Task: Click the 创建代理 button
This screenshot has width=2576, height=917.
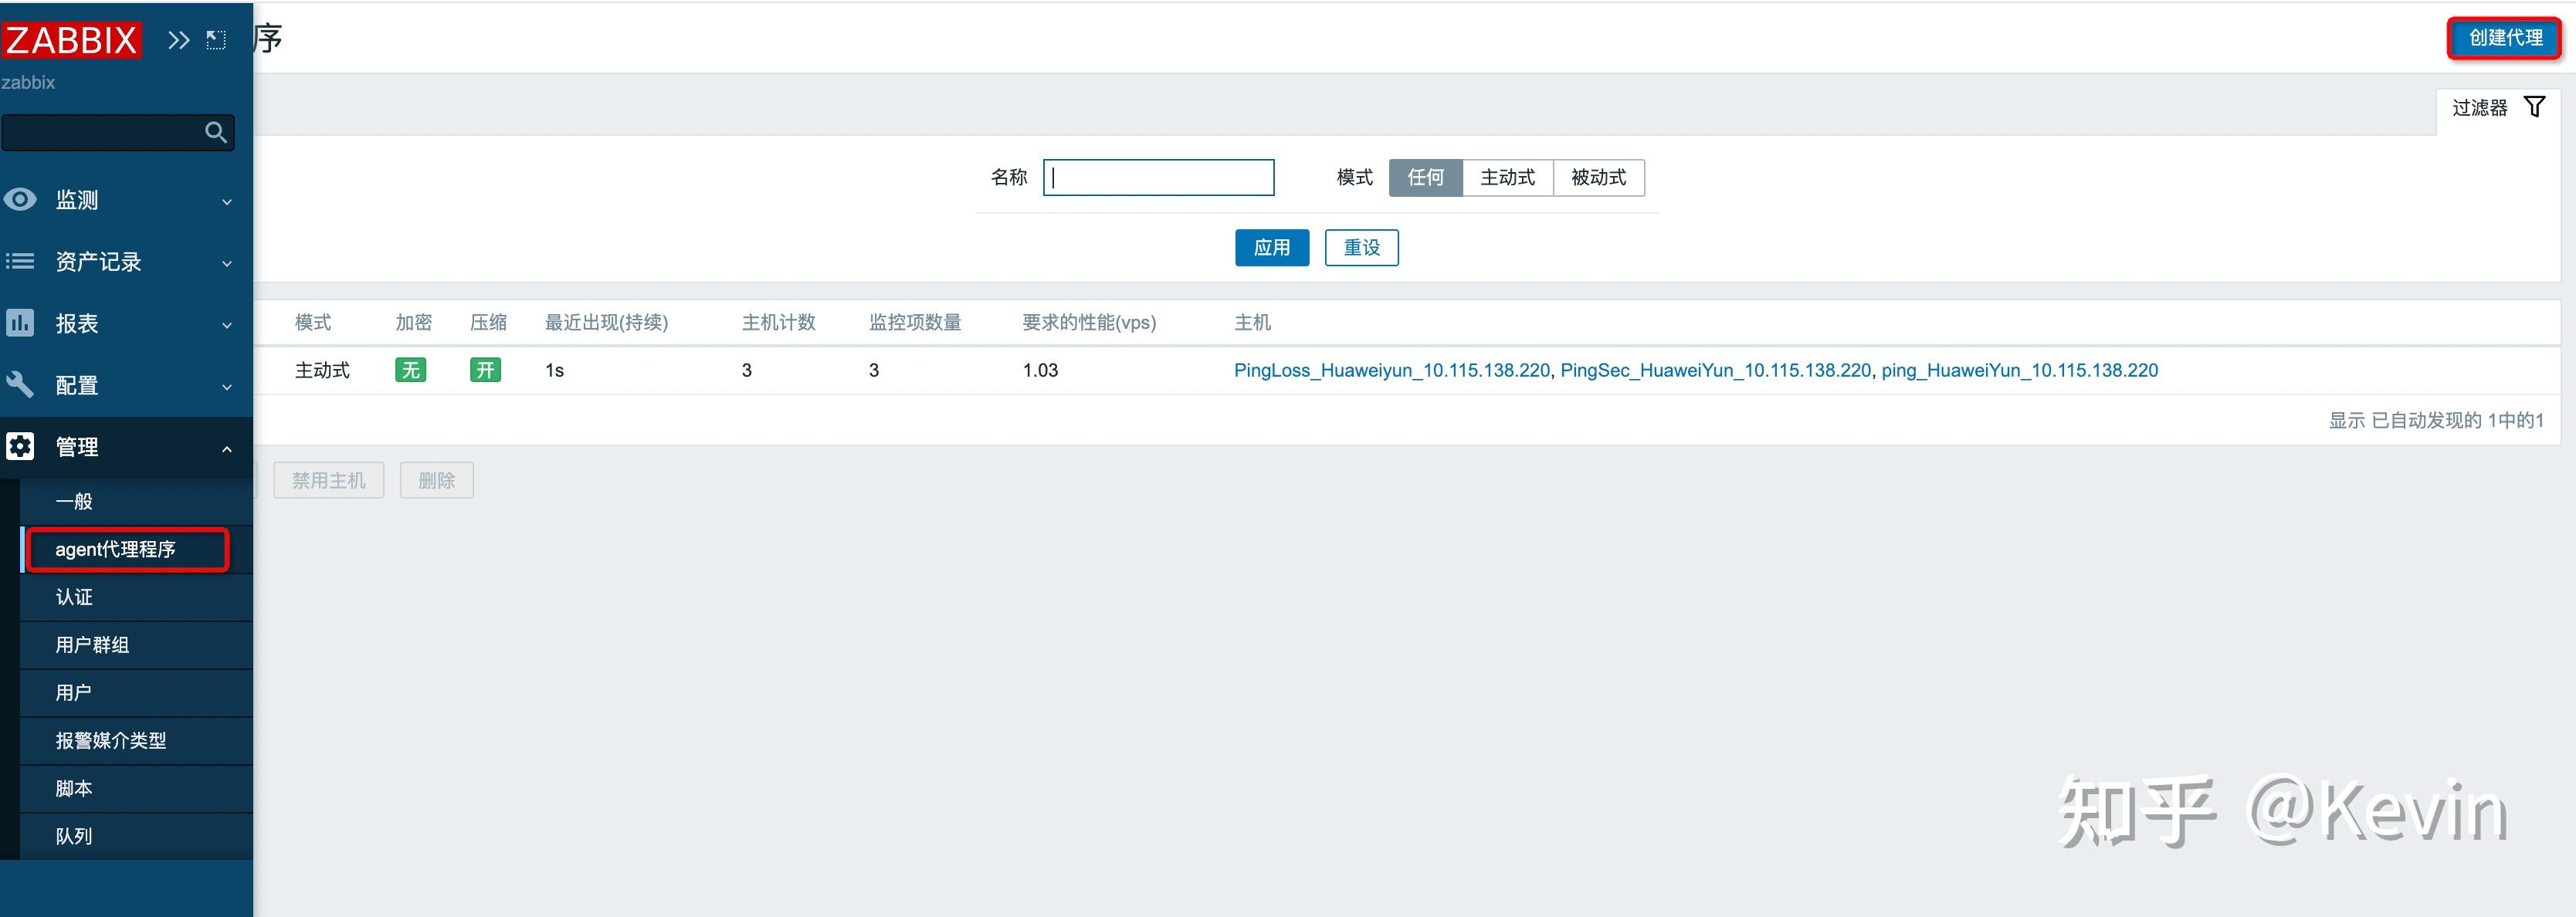Action: [2504, 38]
